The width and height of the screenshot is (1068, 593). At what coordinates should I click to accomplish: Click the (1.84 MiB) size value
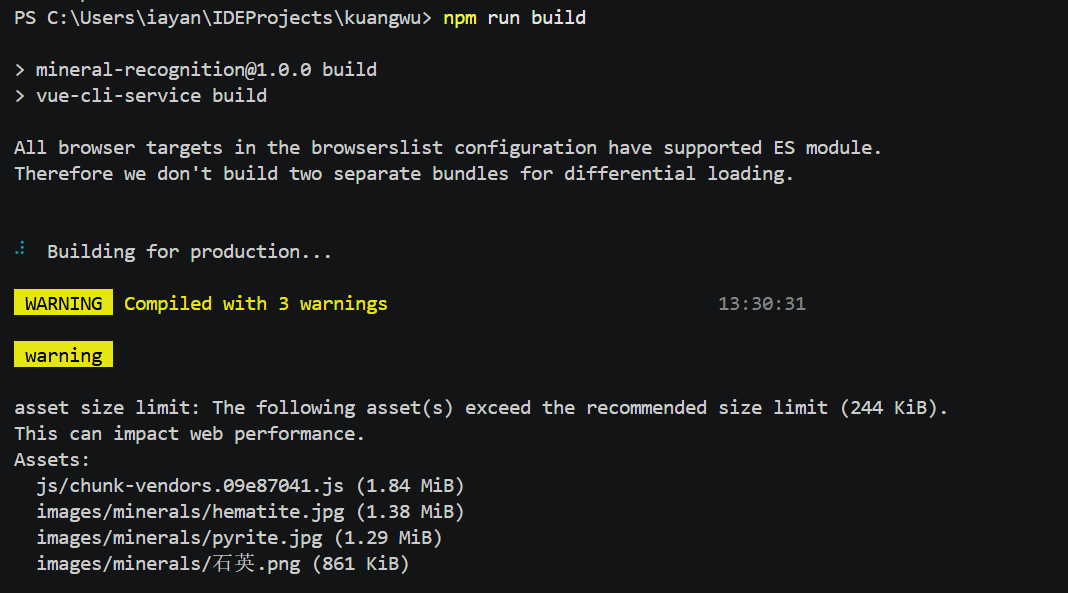[410, 485]
